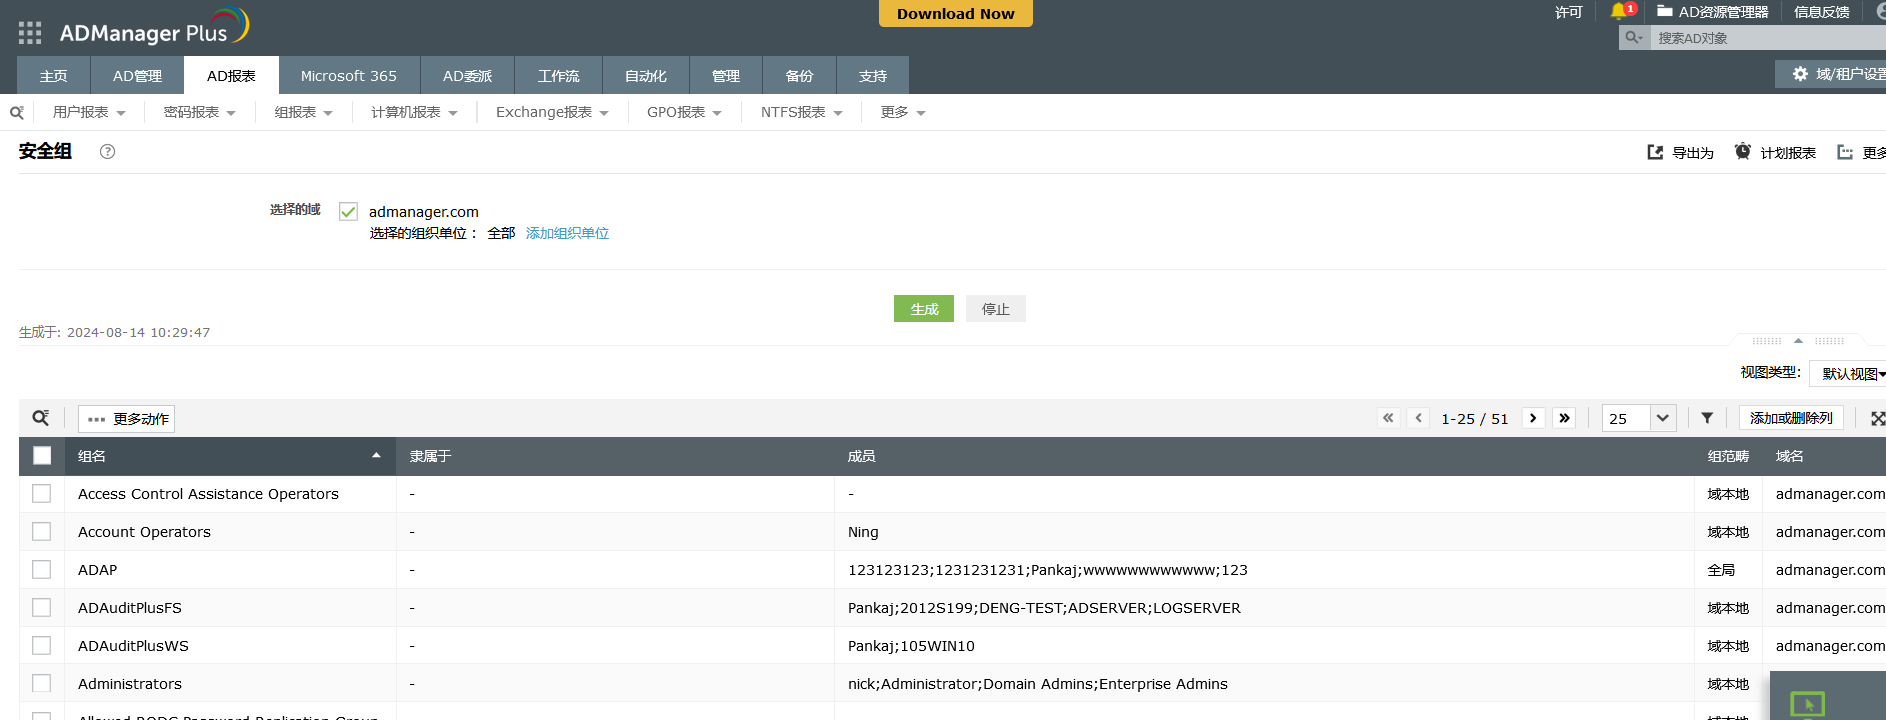Click the help question mark beside 安全组
The height and width of the screenshot is (720, 1886).
108,152
